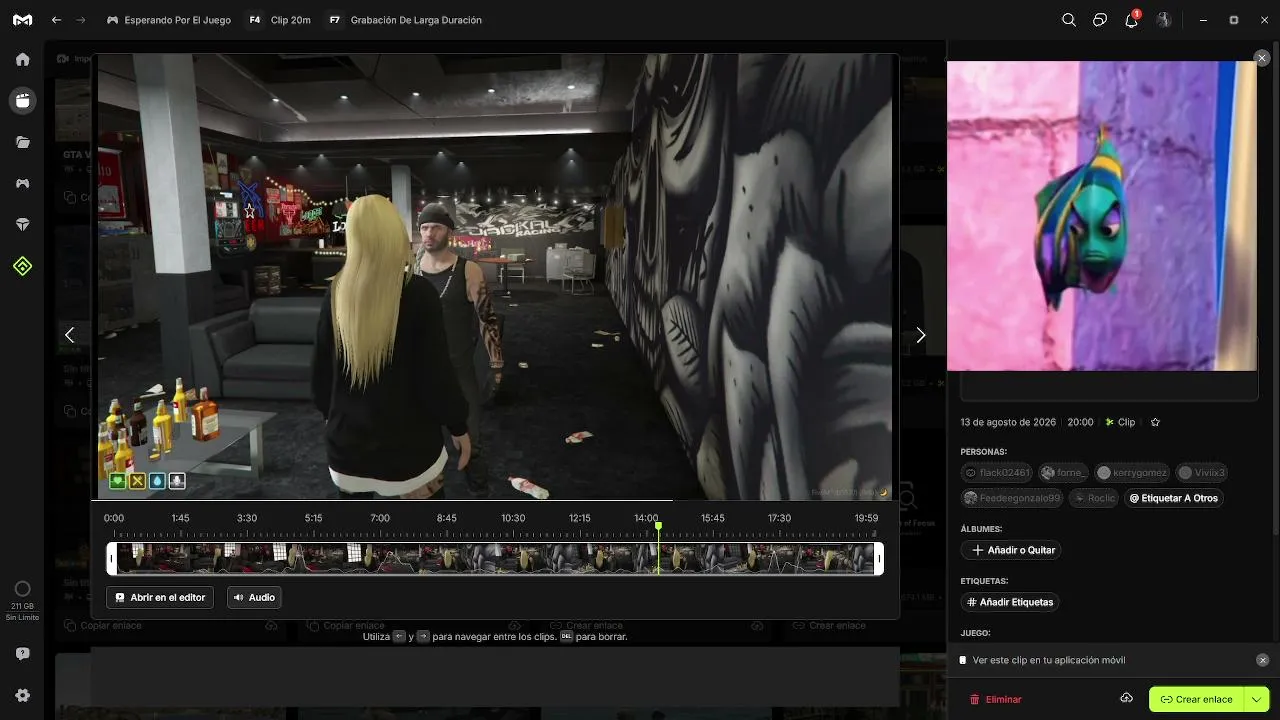The image size is (1280, 720).
Task: Click the clip video preview
Action: pos(494,276)
